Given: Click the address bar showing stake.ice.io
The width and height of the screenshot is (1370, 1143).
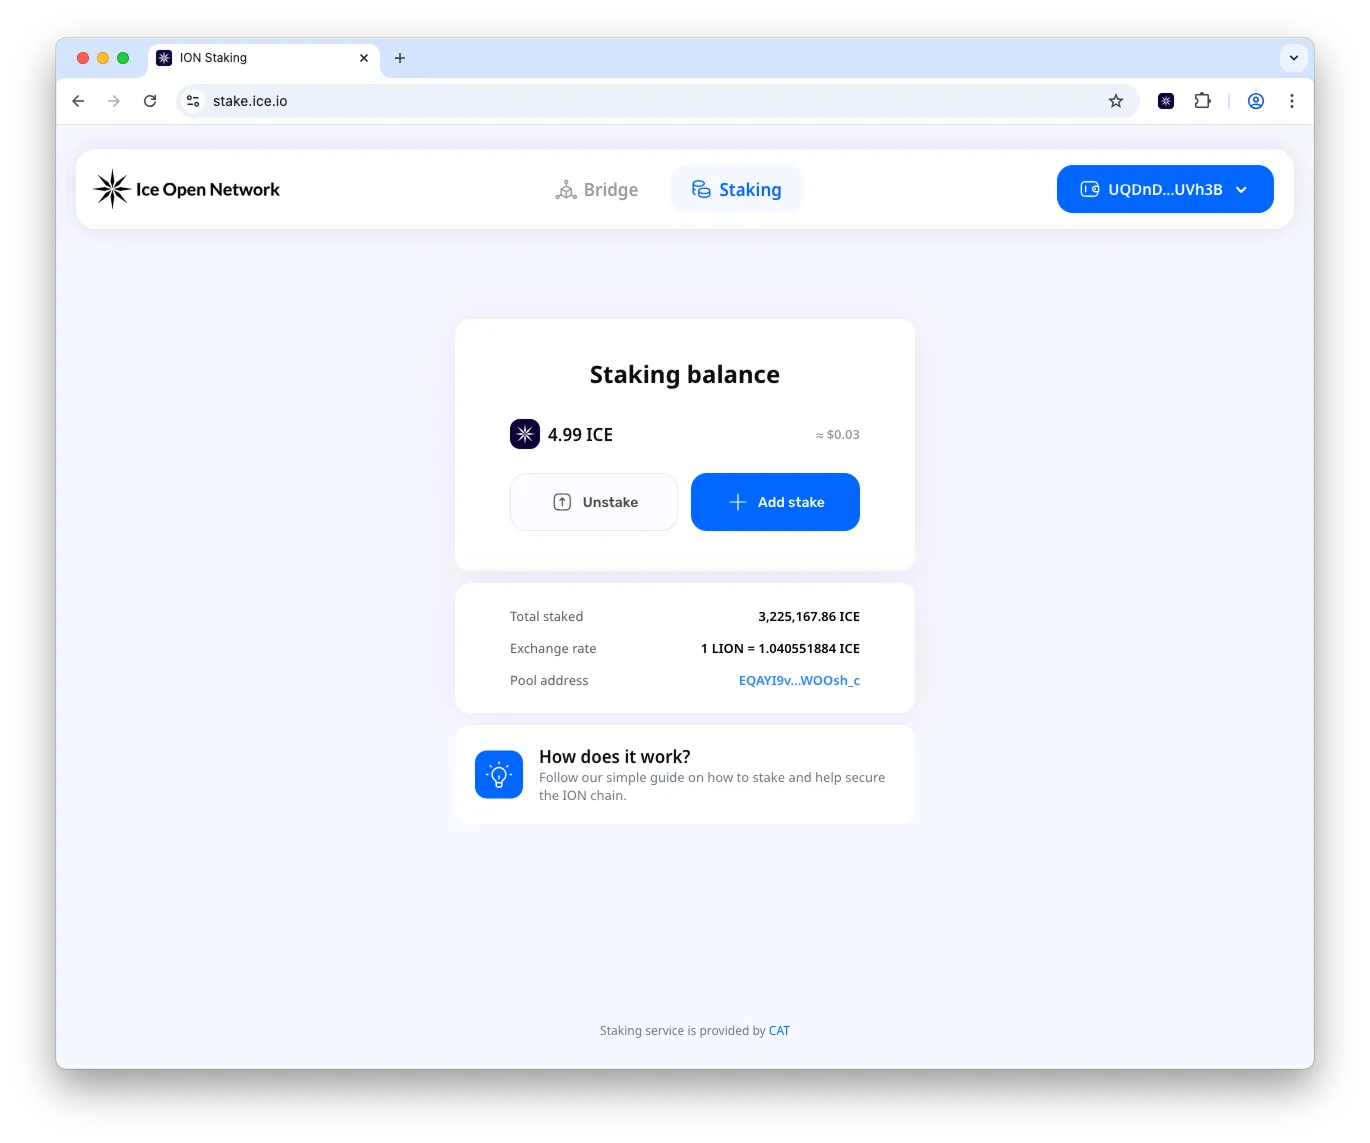Looking at the screenshot, I should [x=658, y=101].
